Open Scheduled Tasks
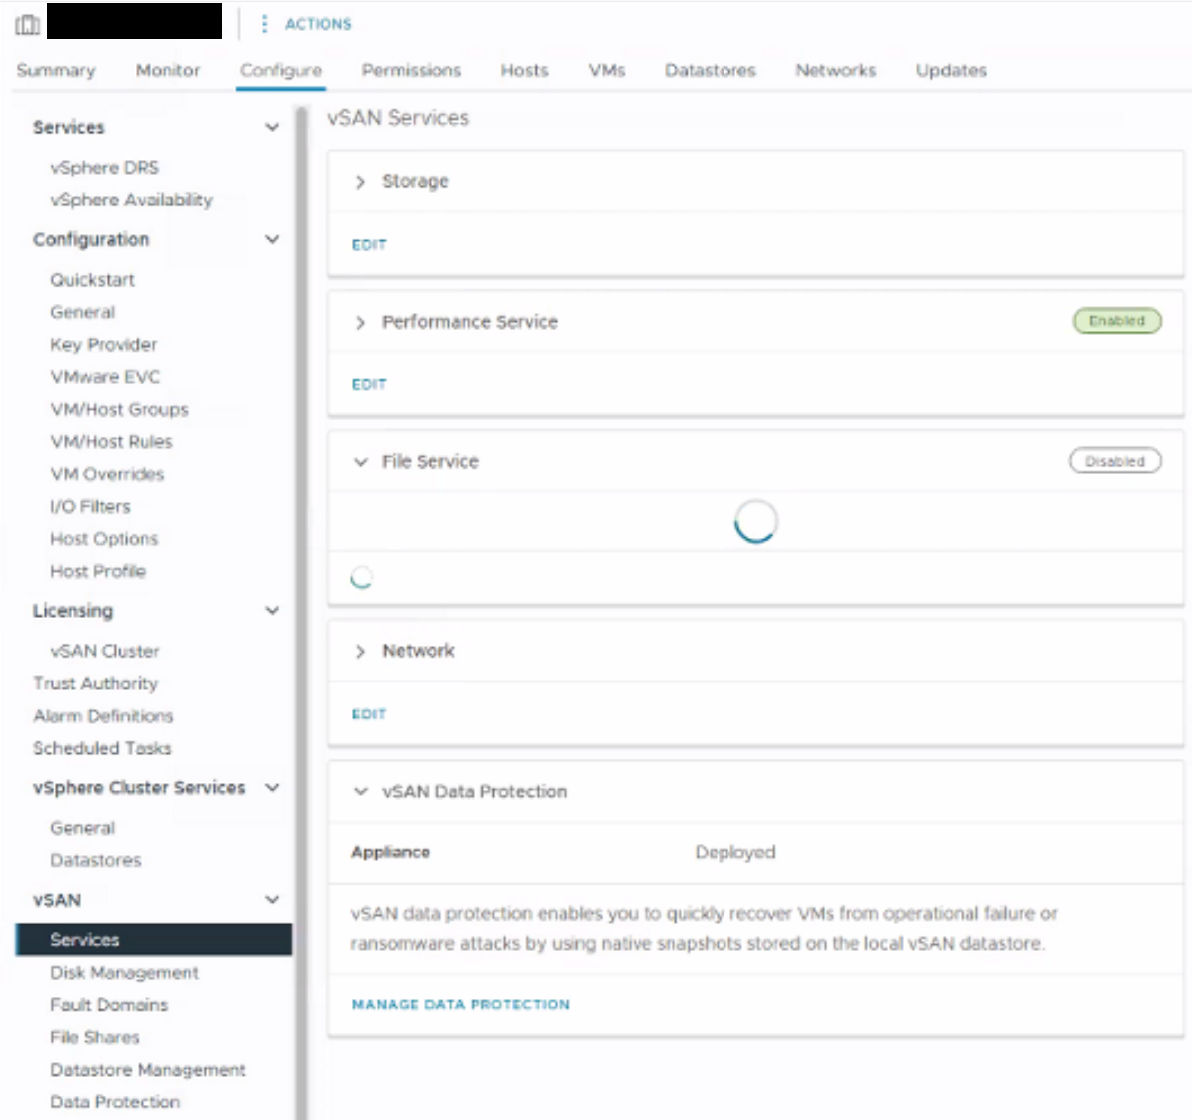 (x=102, y=748)
